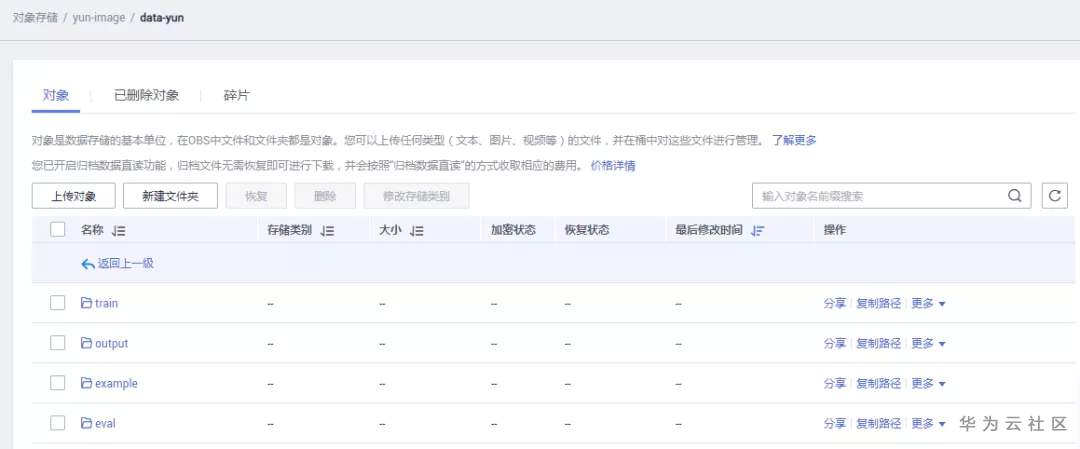
Task: Click the refresh list icon button
Action: [1054, 196]
